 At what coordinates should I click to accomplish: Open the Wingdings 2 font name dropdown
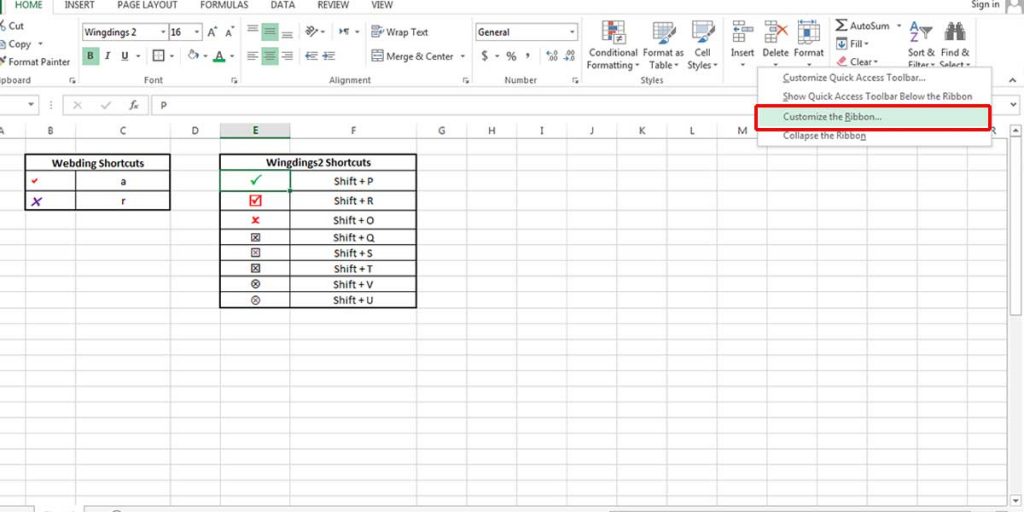pos(163,32)
